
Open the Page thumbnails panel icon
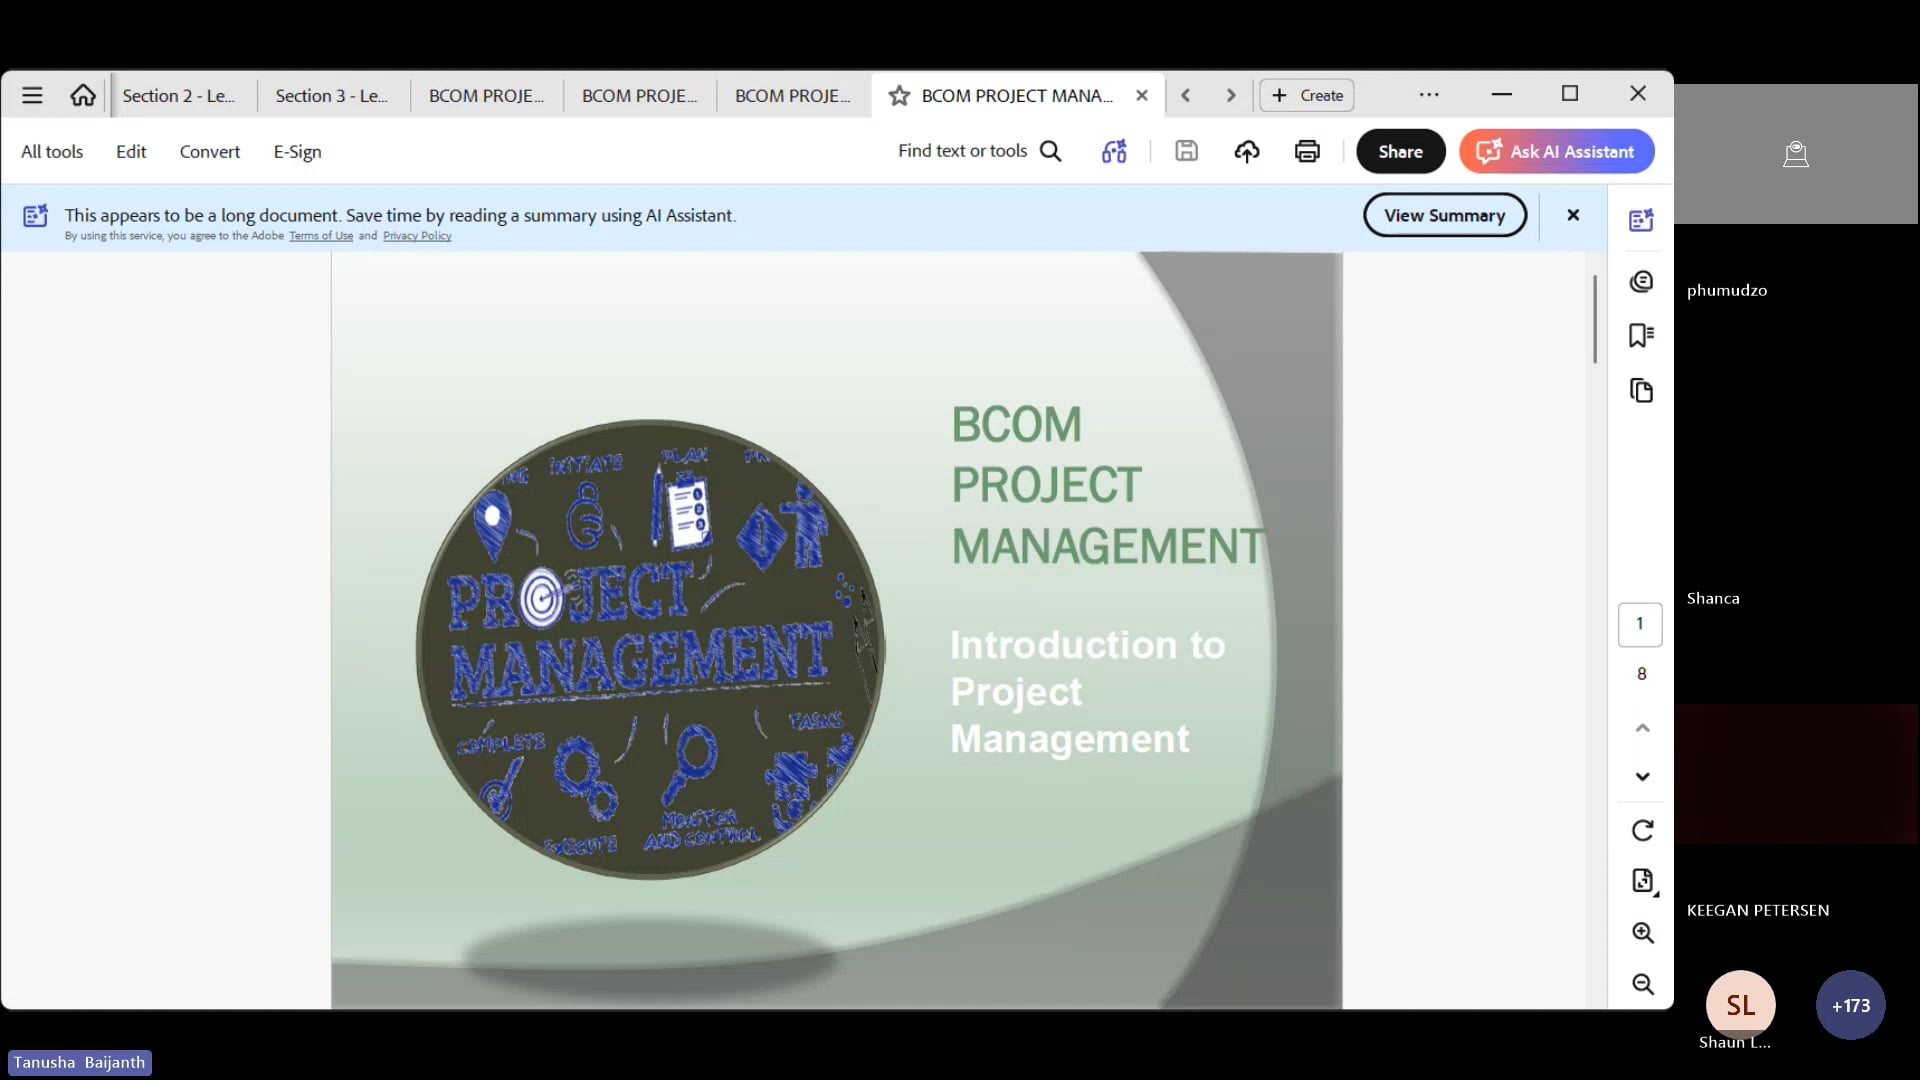[x=1641, y=390]
